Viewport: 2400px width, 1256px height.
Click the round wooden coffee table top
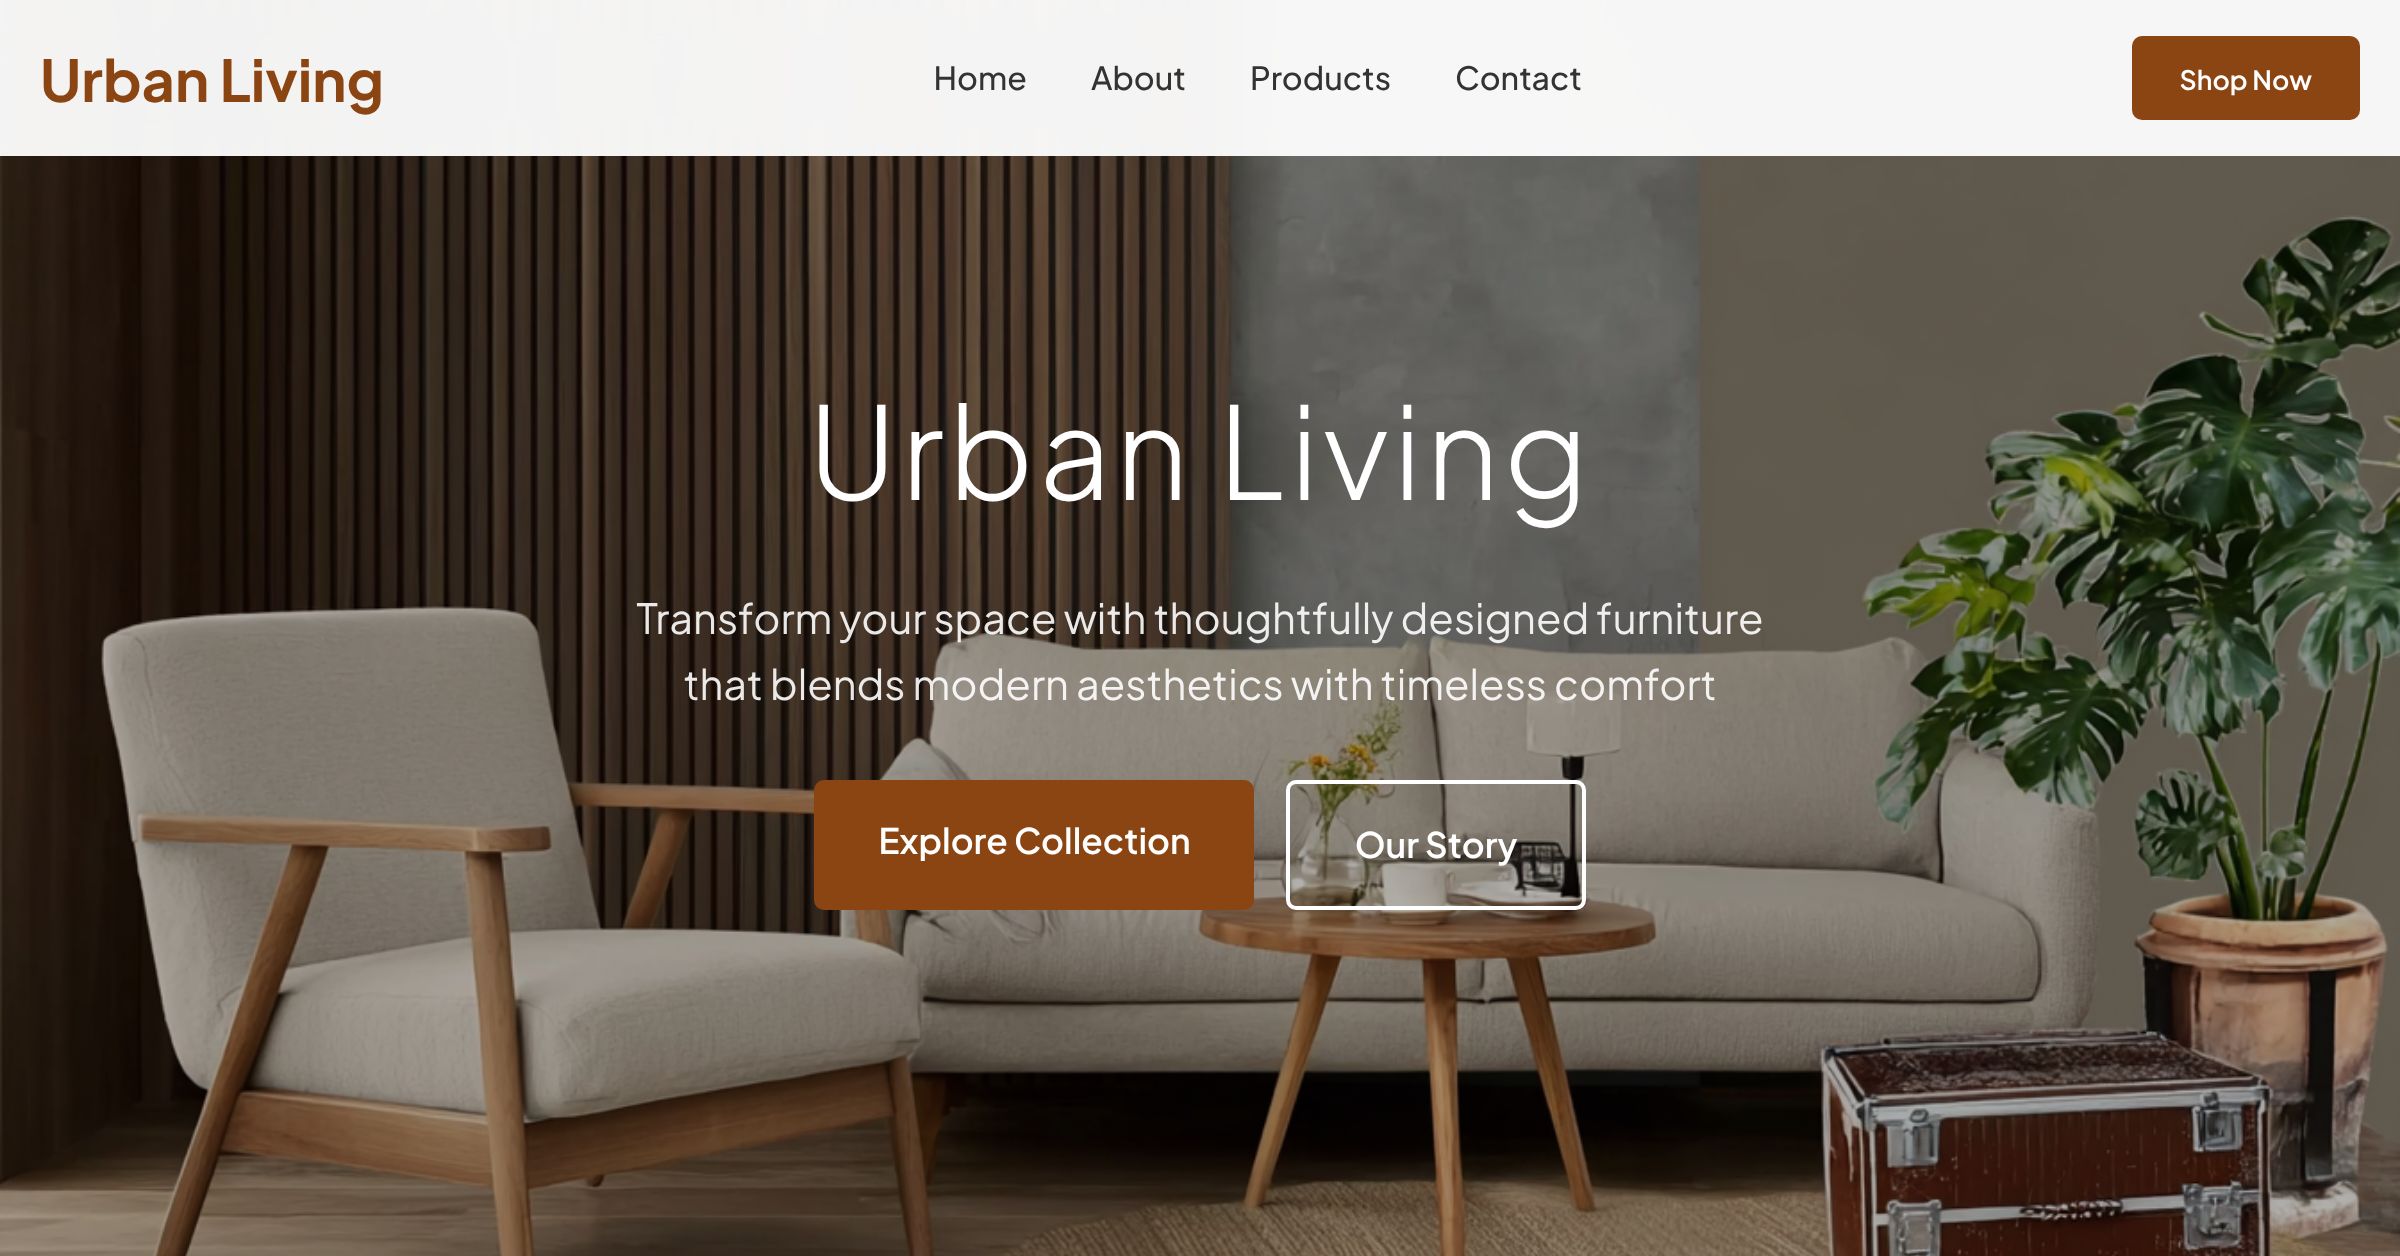[x=1425, y=925]
